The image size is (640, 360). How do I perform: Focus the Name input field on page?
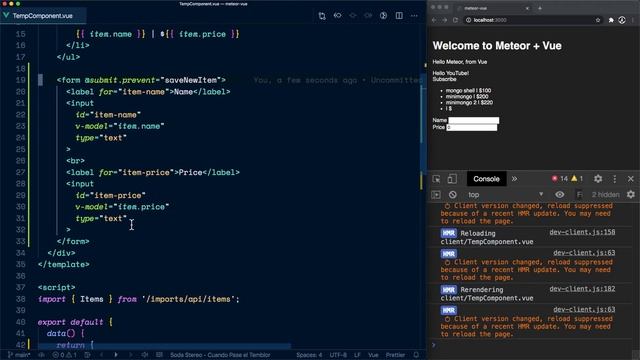tap(474, 120)
